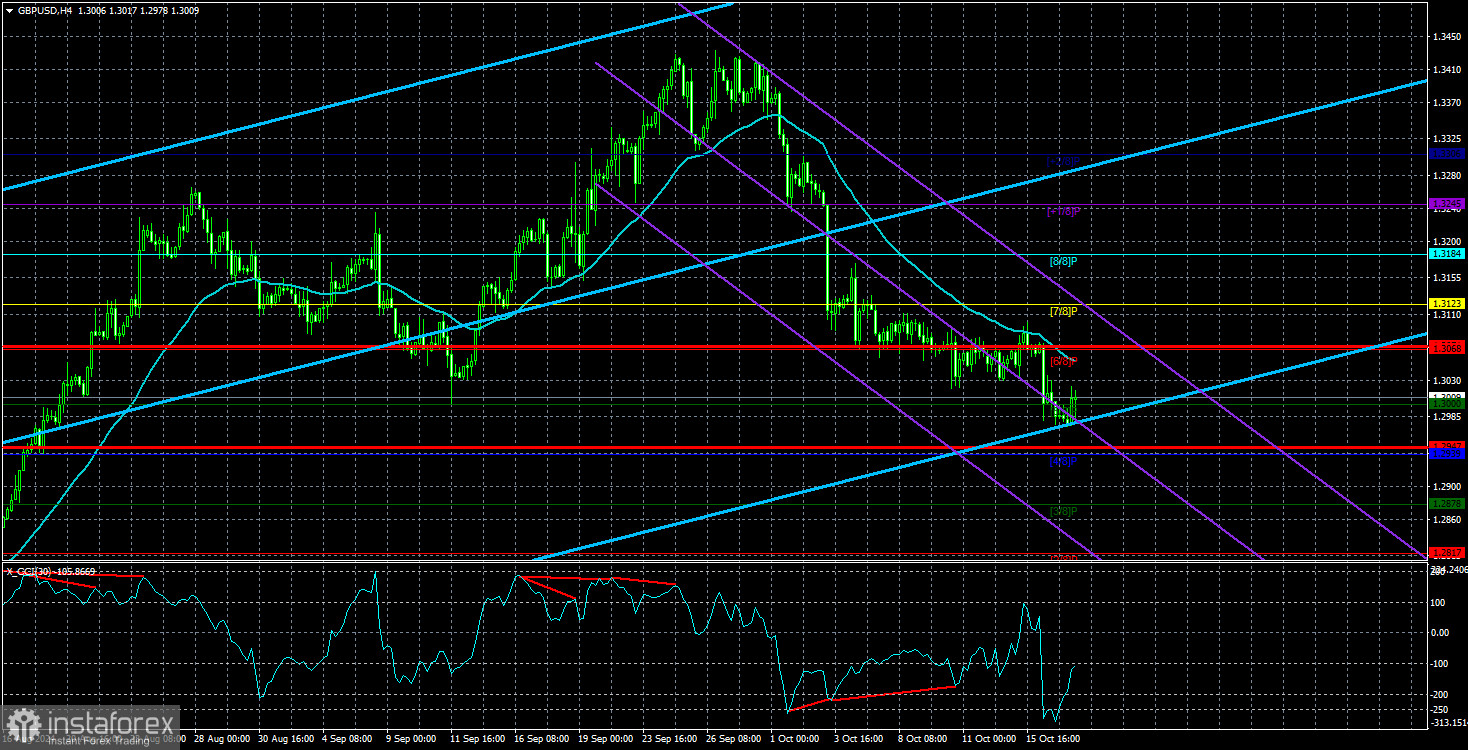Viewport: 1468px width, 750px height.
Task: Select the blue 1.2939 price tag
Action: (x=1447, y=454)
